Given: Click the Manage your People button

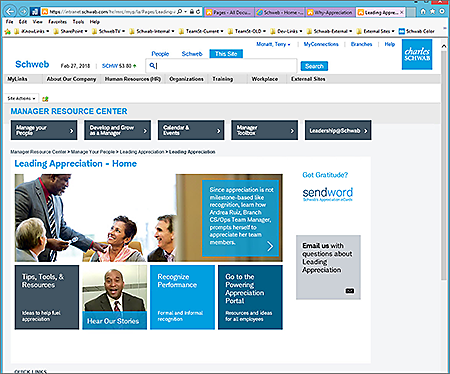Looking at the screenshot, I should tap(44, 130).
